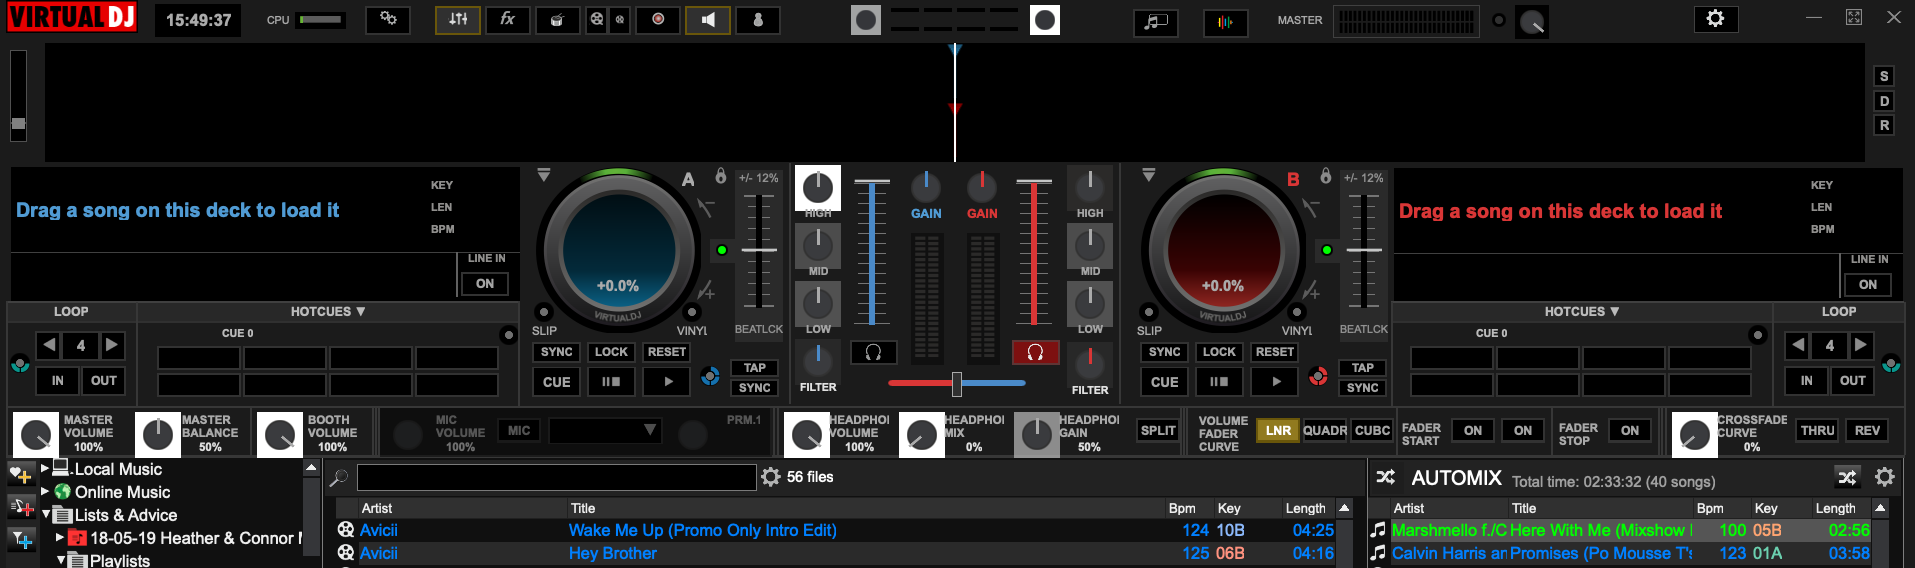Click the add favorite folder heart icon
Image resolution: width=1915 pixels, height=568 pixels.
click(21, 475)
